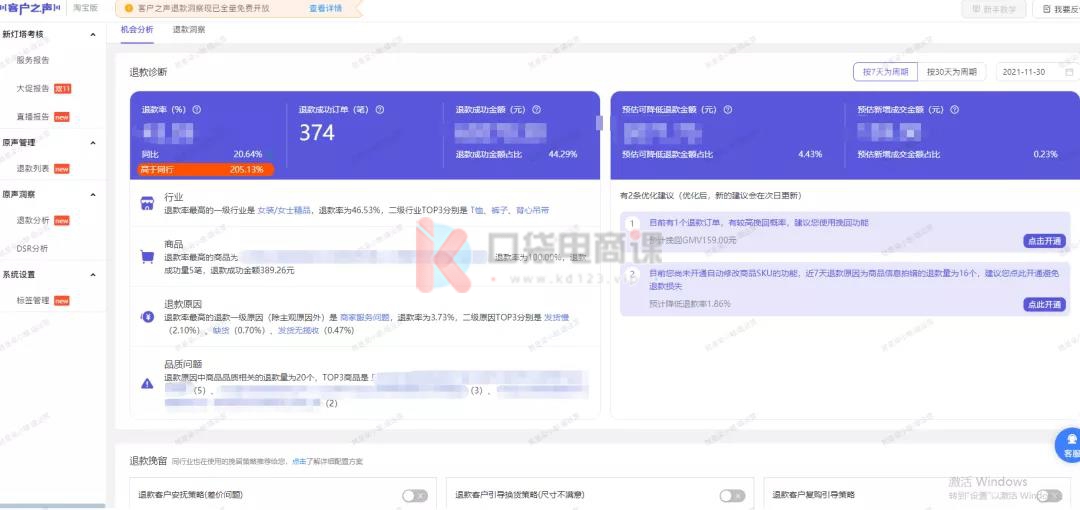This screenshot has height=510, width=1080.
Task: Click the calendar icon in date field
Action: coord(1070,72)
